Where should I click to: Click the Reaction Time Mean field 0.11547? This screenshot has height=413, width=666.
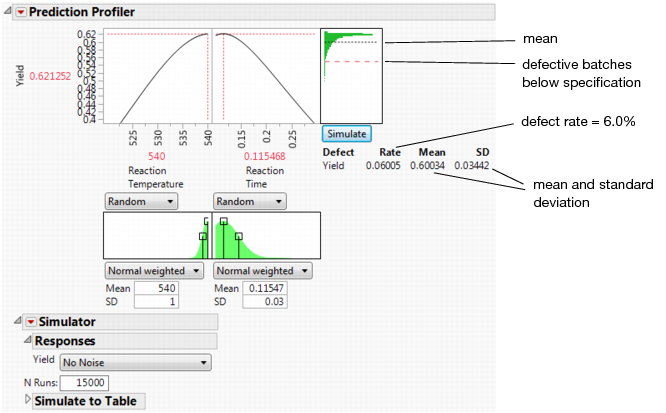pyautogui.click(x=265, y=288)
